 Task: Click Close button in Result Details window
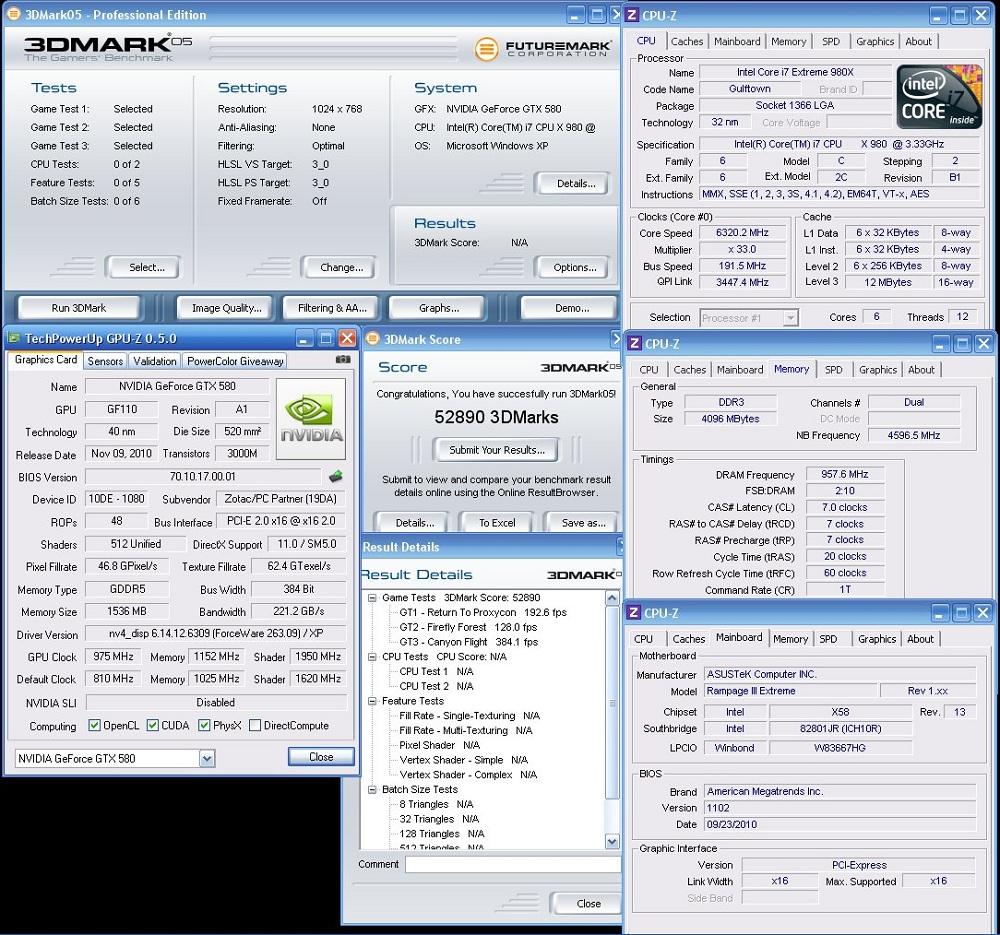[x=588, y=903]
